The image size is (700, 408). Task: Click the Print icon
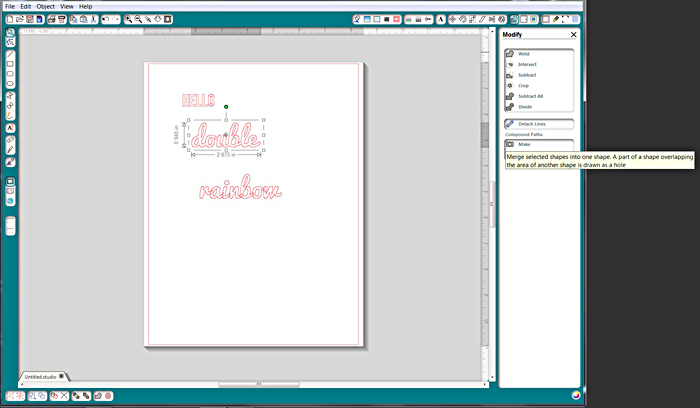51,19
